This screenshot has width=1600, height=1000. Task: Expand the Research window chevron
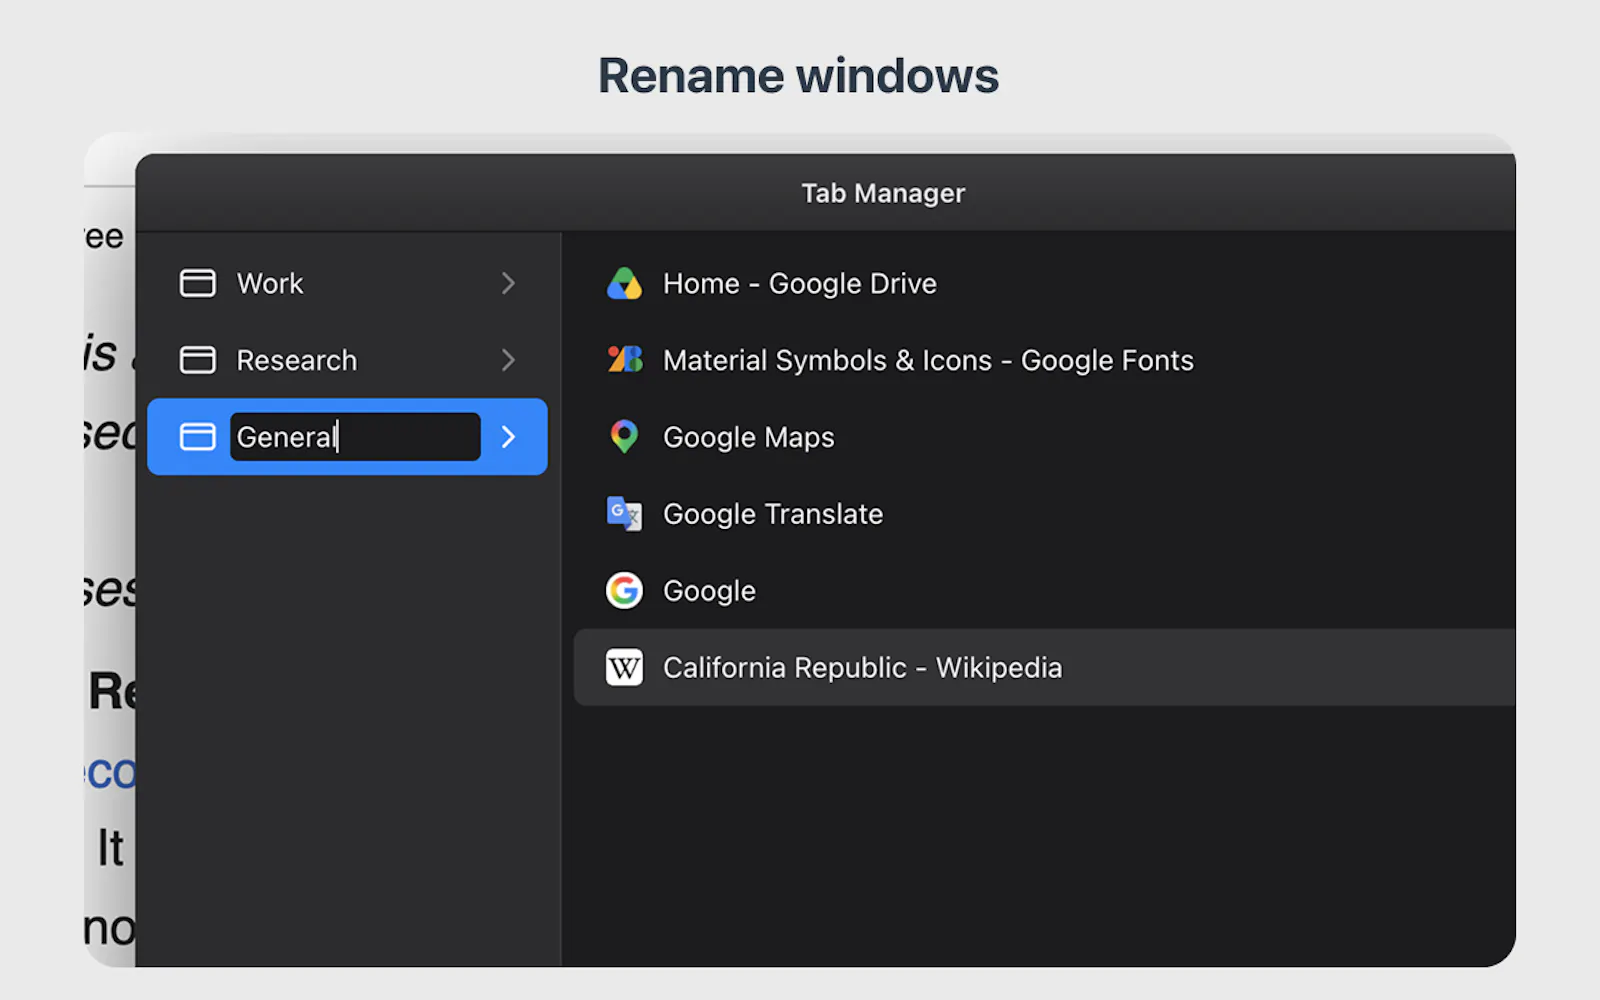tap(508, 360)
